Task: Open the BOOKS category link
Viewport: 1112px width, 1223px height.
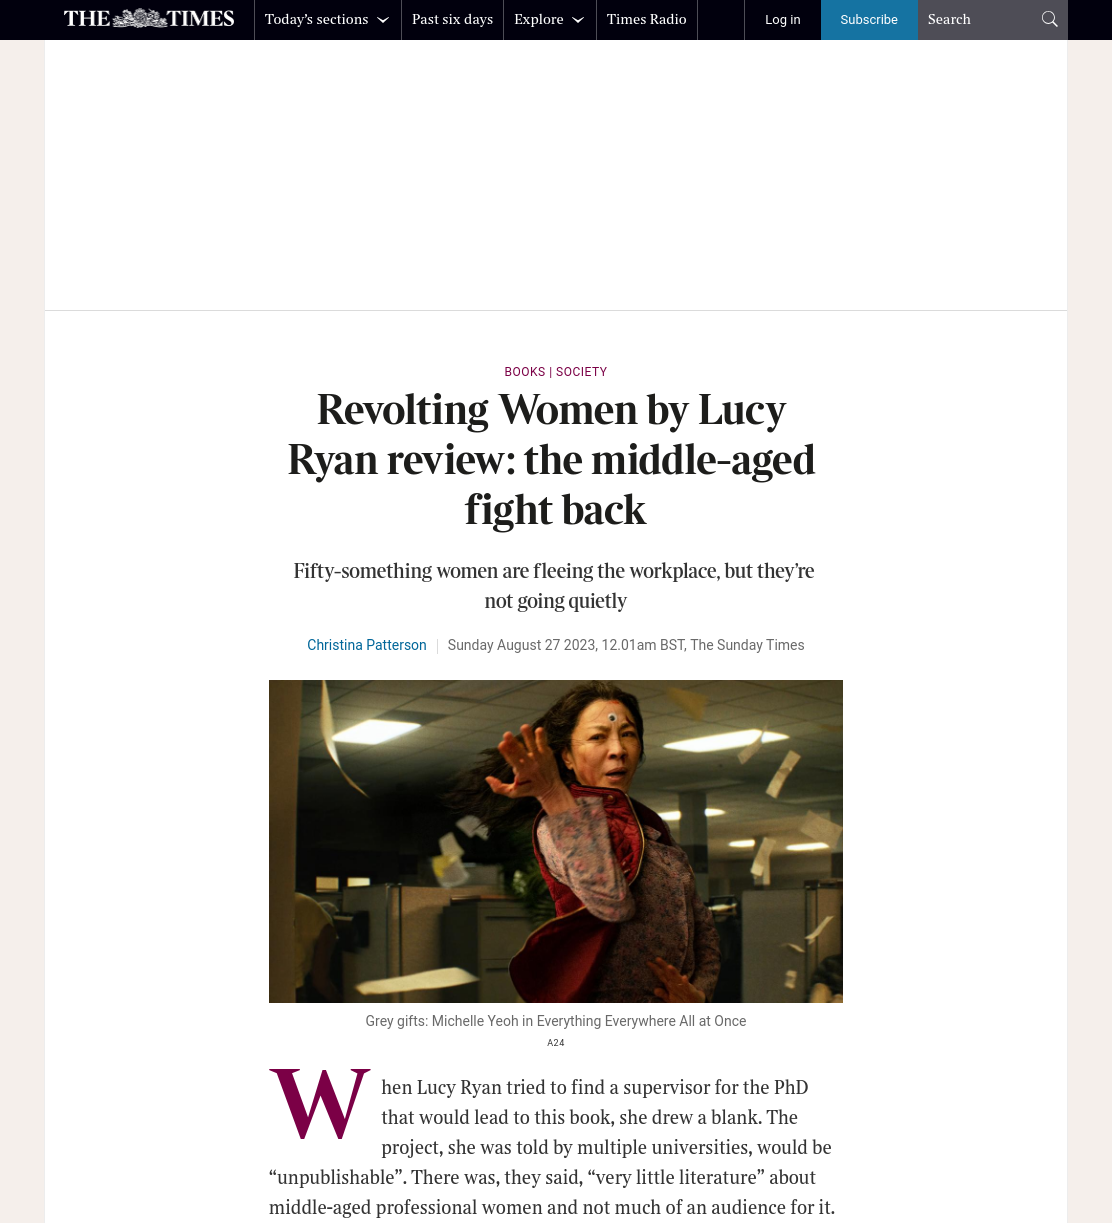Action: 525,372
